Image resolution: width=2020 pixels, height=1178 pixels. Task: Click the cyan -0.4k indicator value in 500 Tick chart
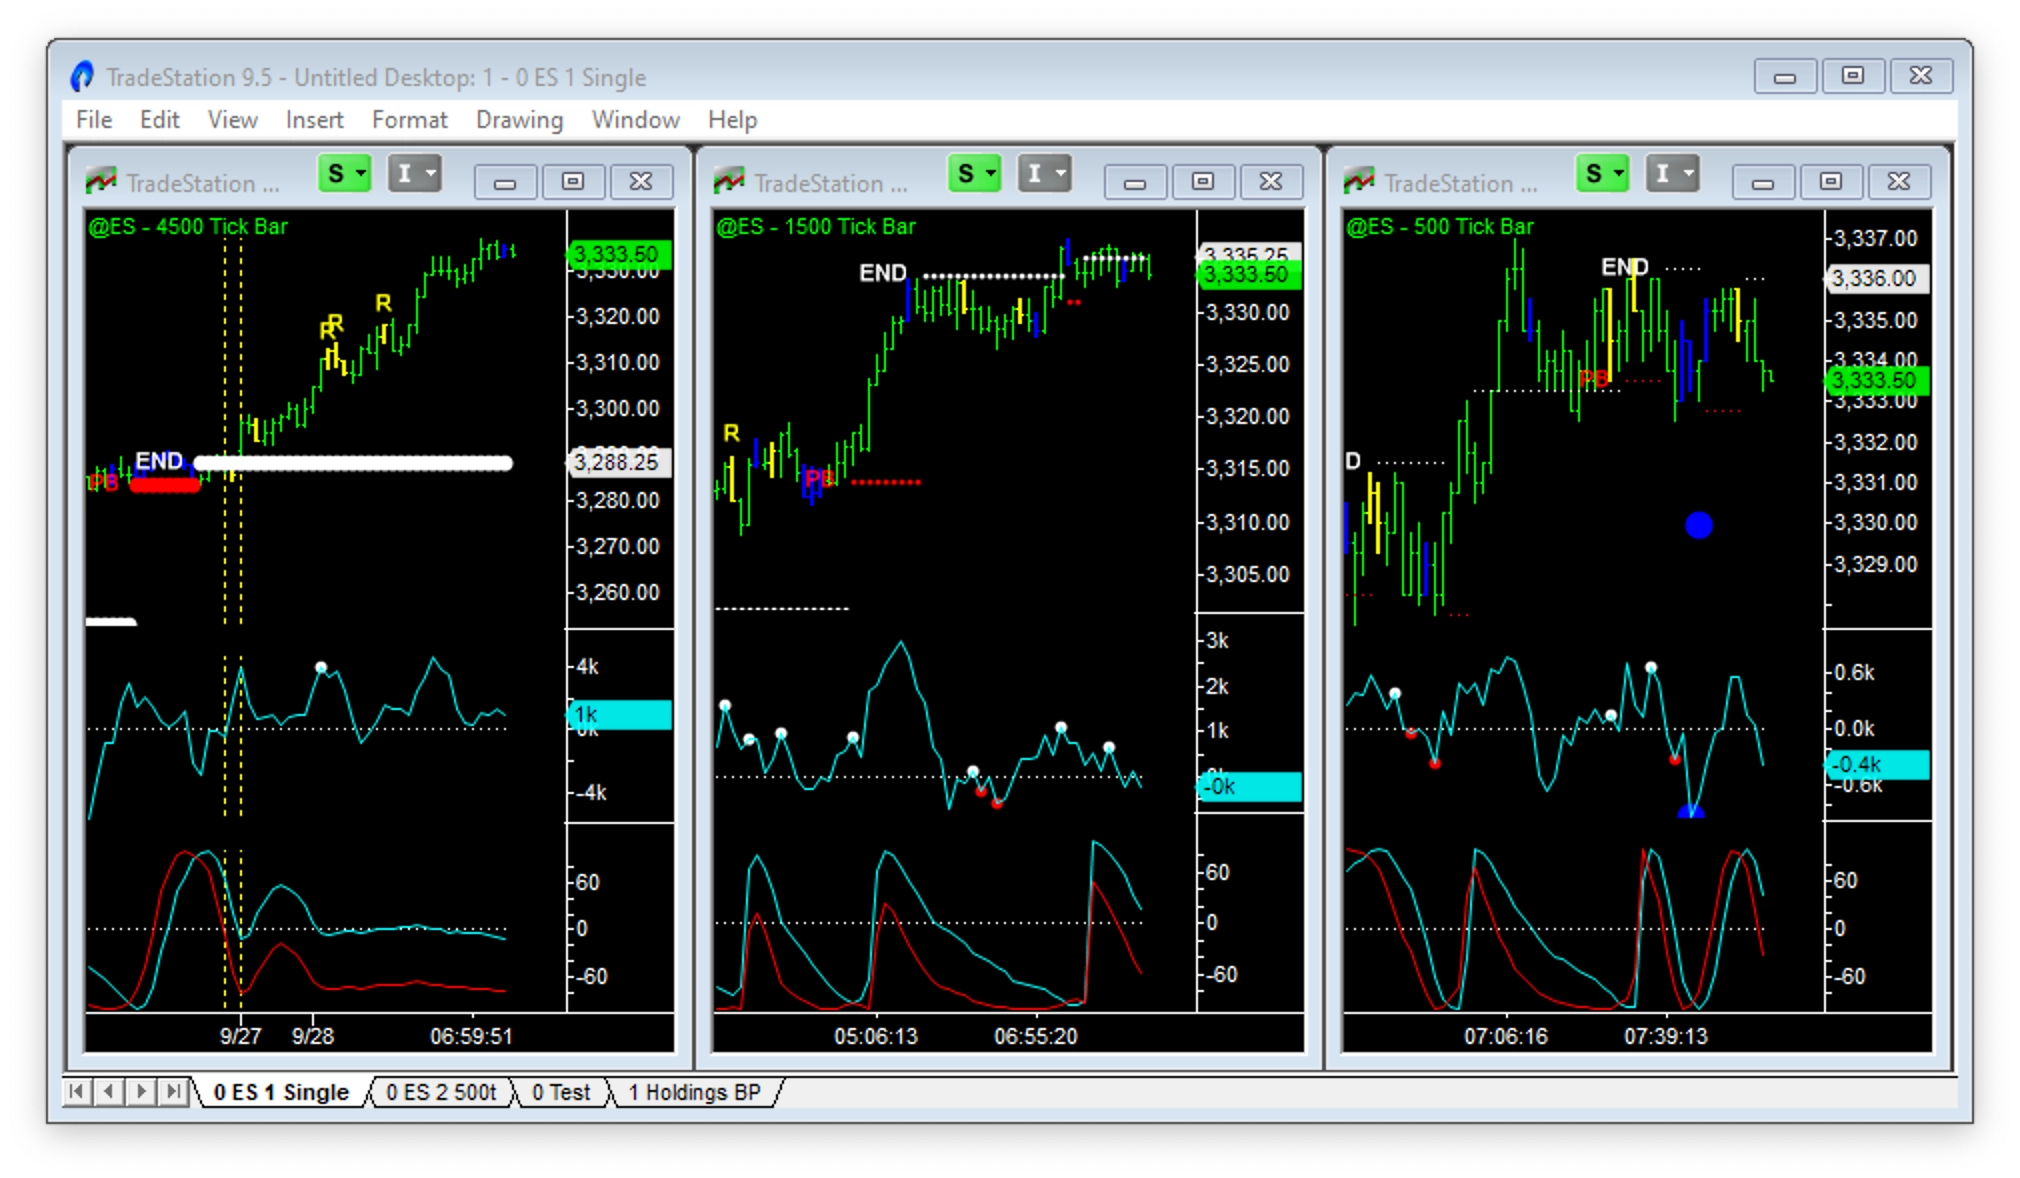coord(1877,765)
